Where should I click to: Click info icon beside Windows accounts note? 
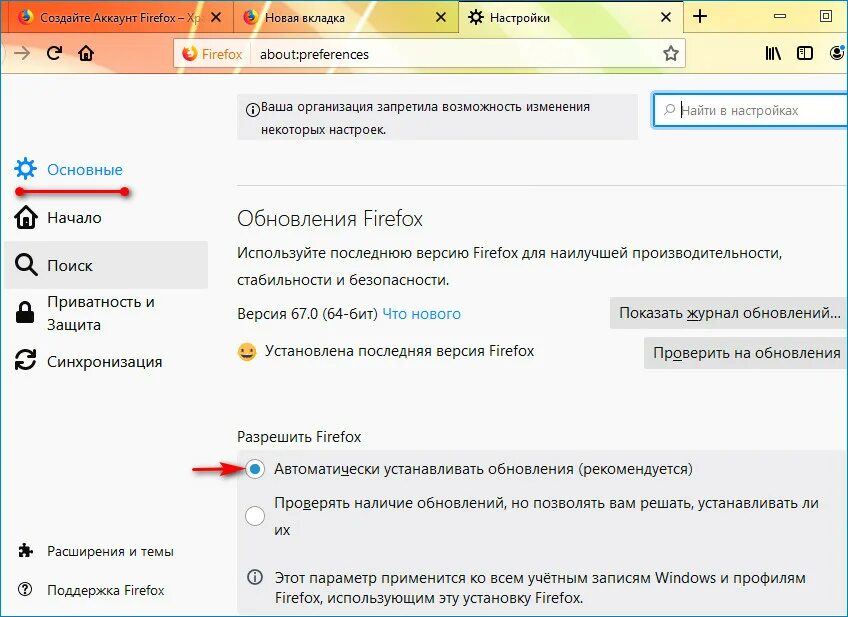pyautogui.click(x=255, y=577)
